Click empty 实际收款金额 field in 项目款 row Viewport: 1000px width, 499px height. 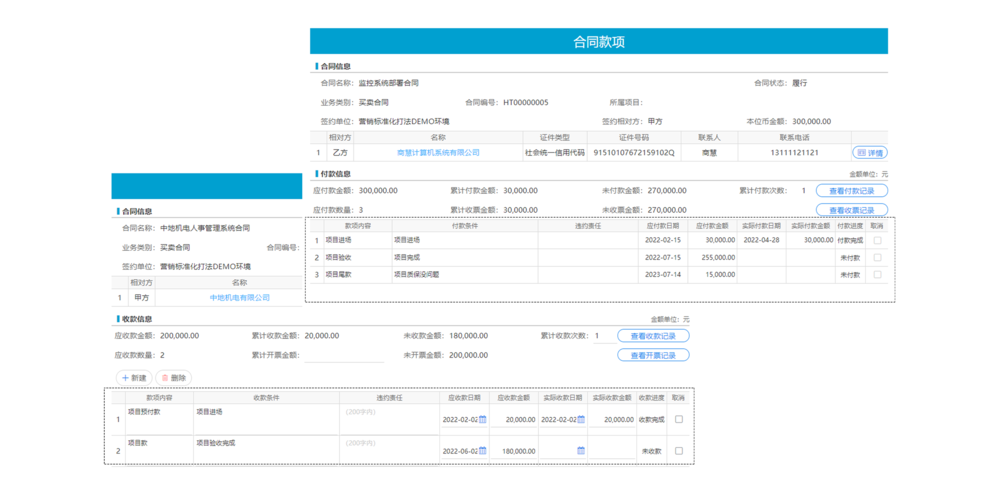coord(612,451)
